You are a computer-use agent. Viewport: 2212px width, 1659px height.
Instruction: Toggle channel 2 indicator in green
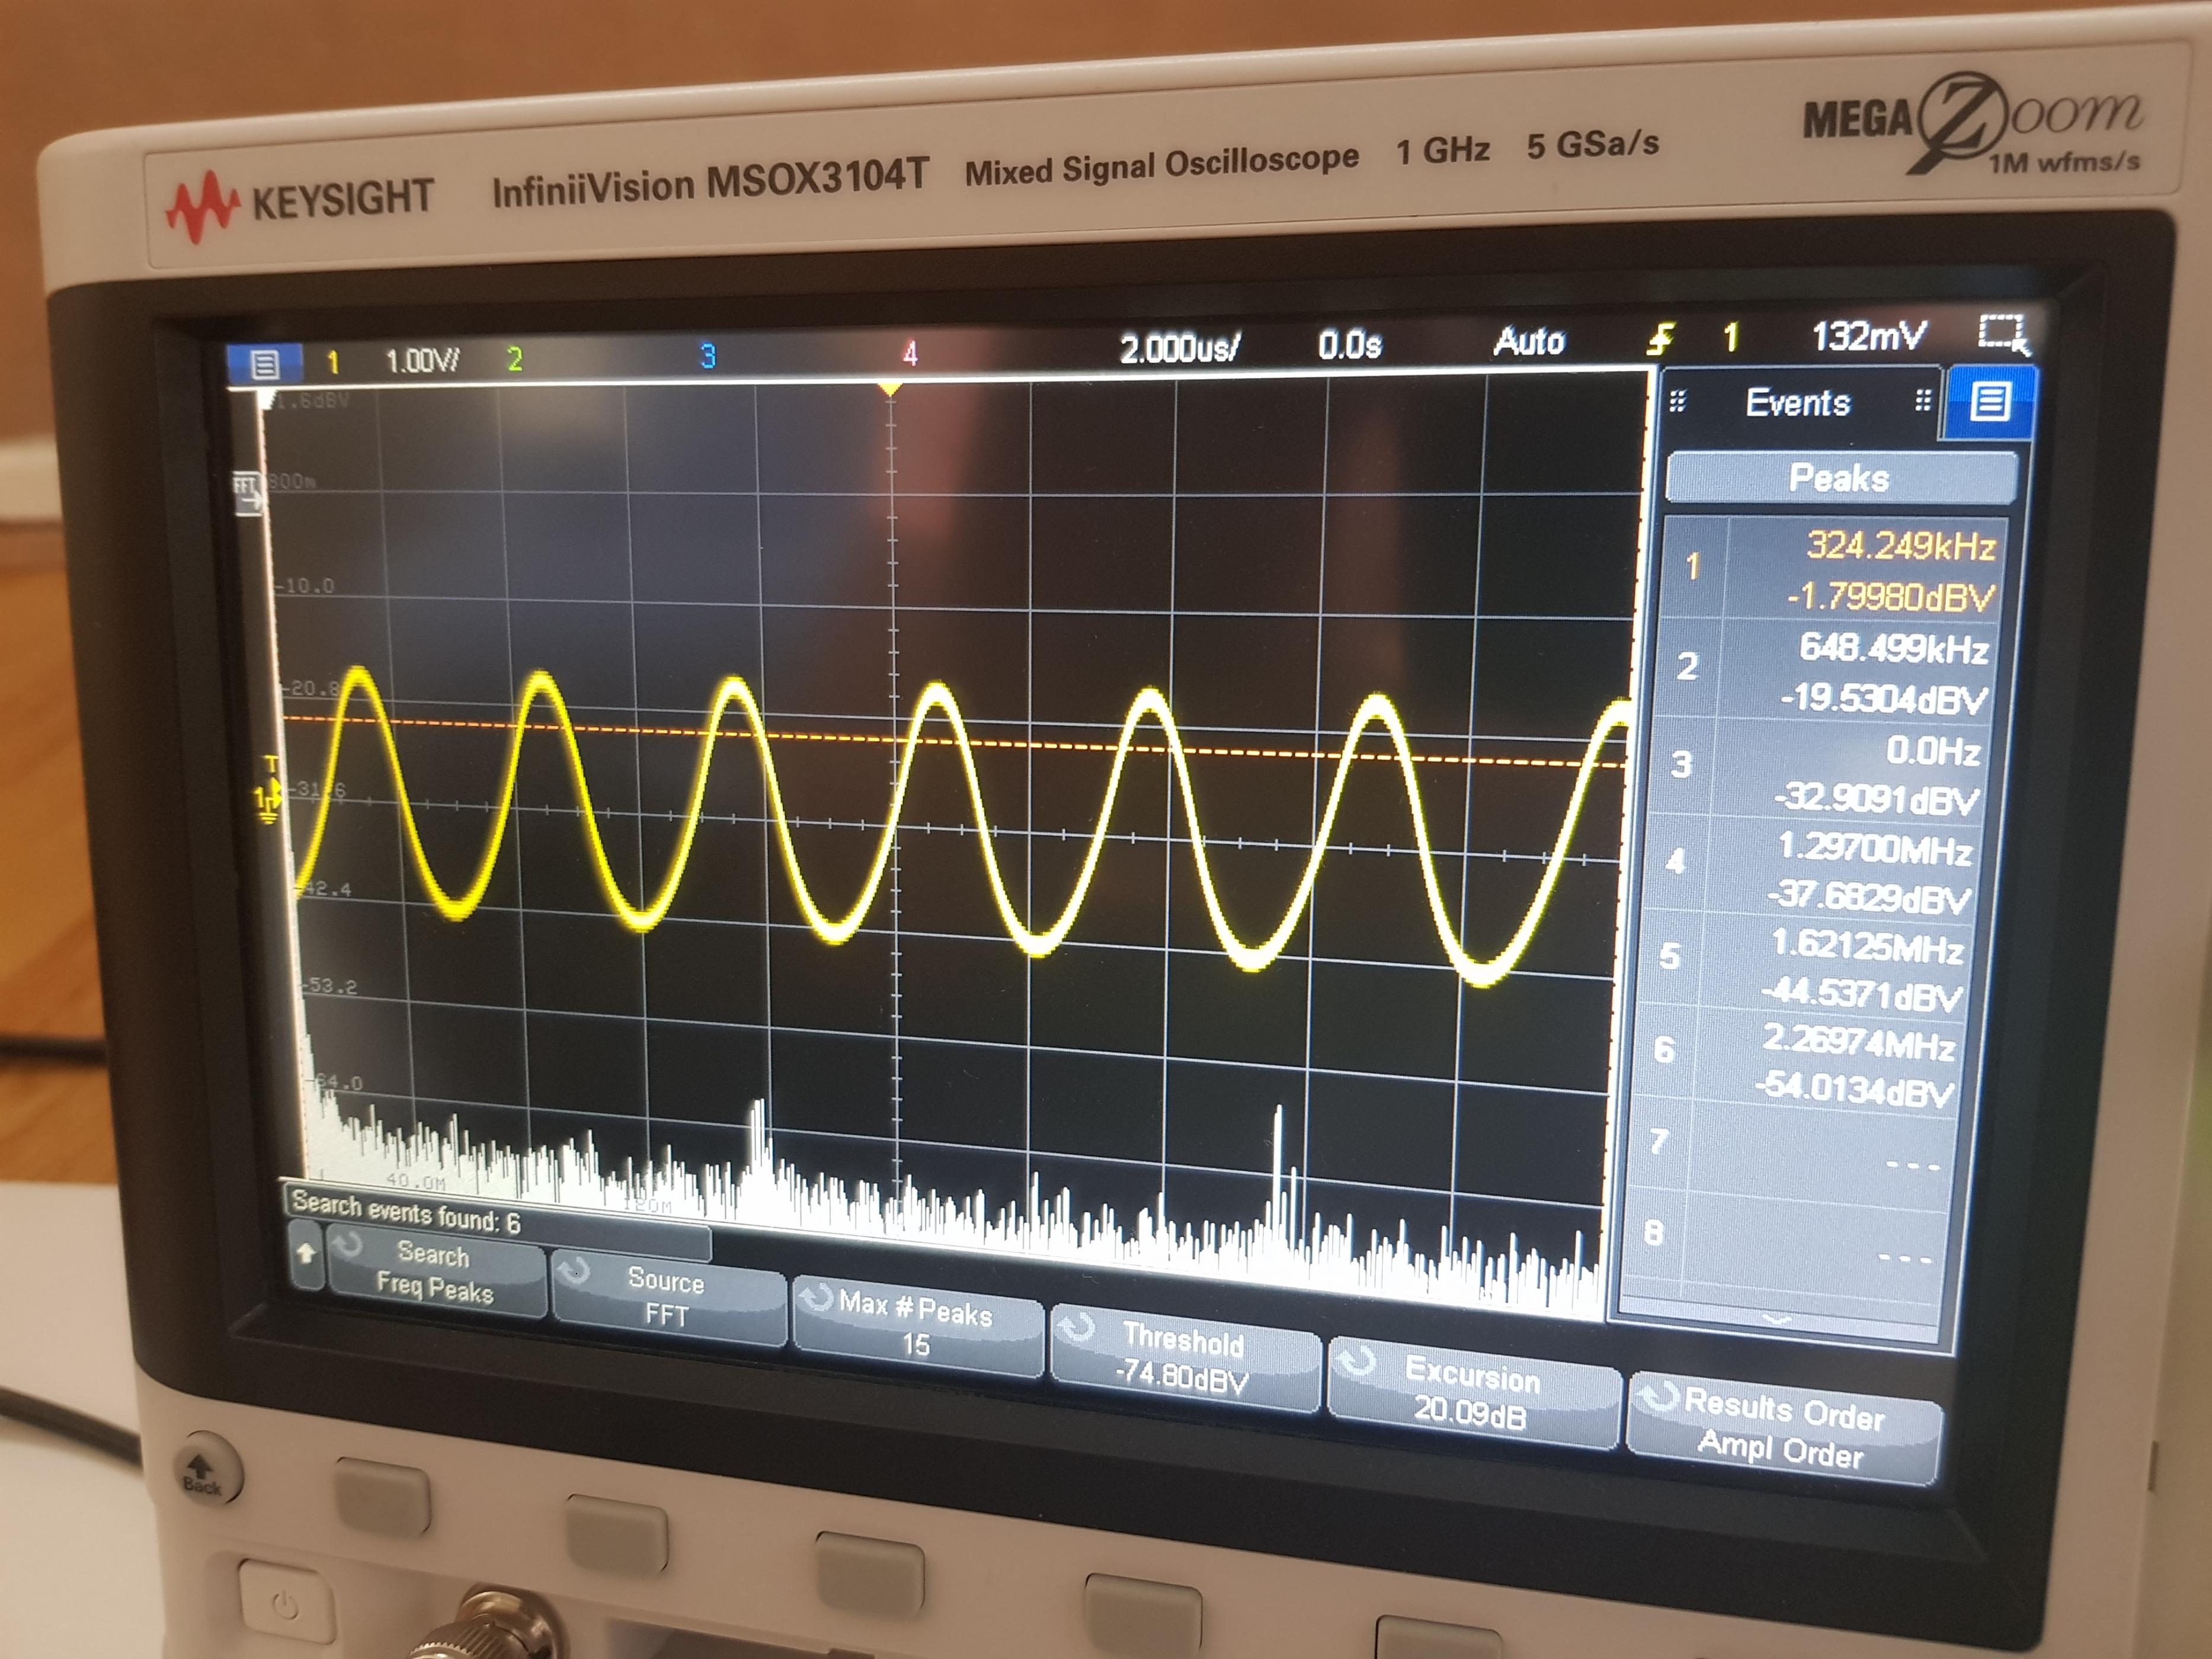515,358
